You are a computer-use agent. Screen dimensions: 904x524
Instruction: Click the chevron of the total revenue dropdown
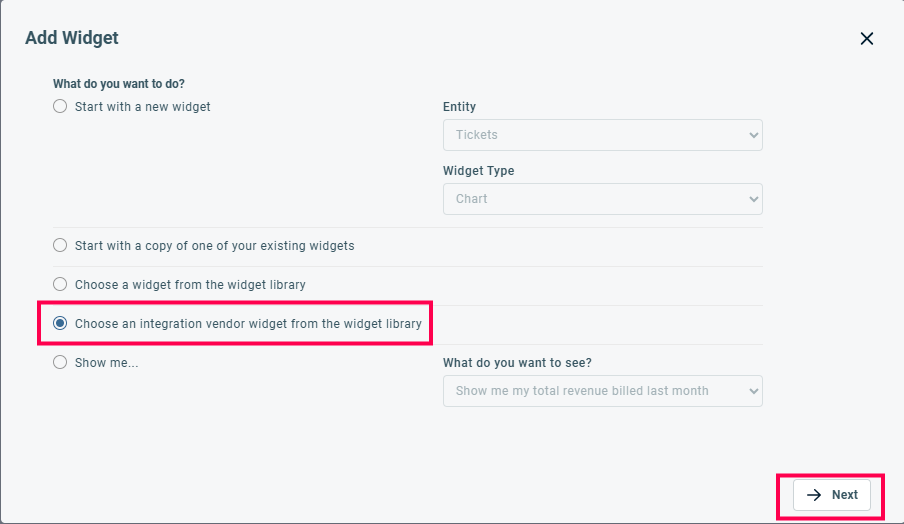752,391
